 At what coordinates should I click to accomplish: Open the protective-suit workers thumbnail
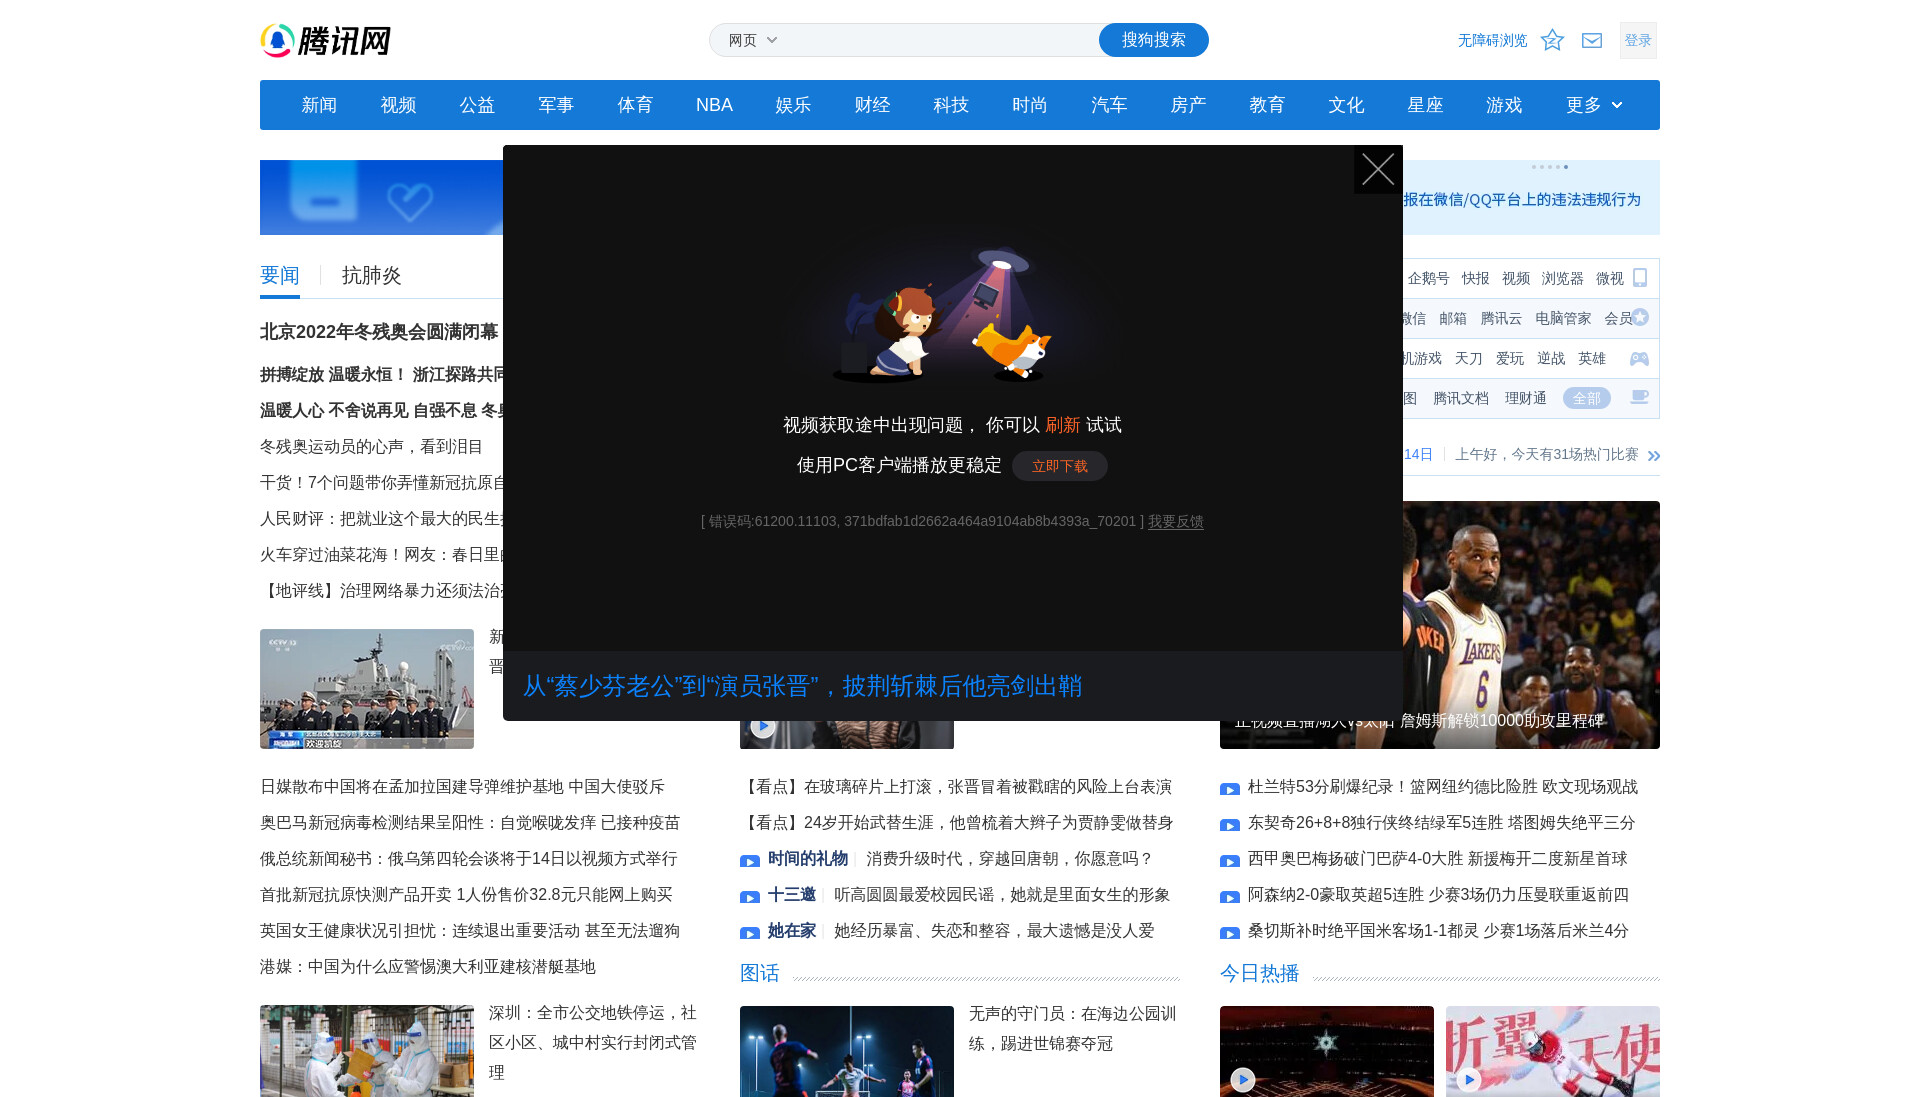(x=367, y=1051)
